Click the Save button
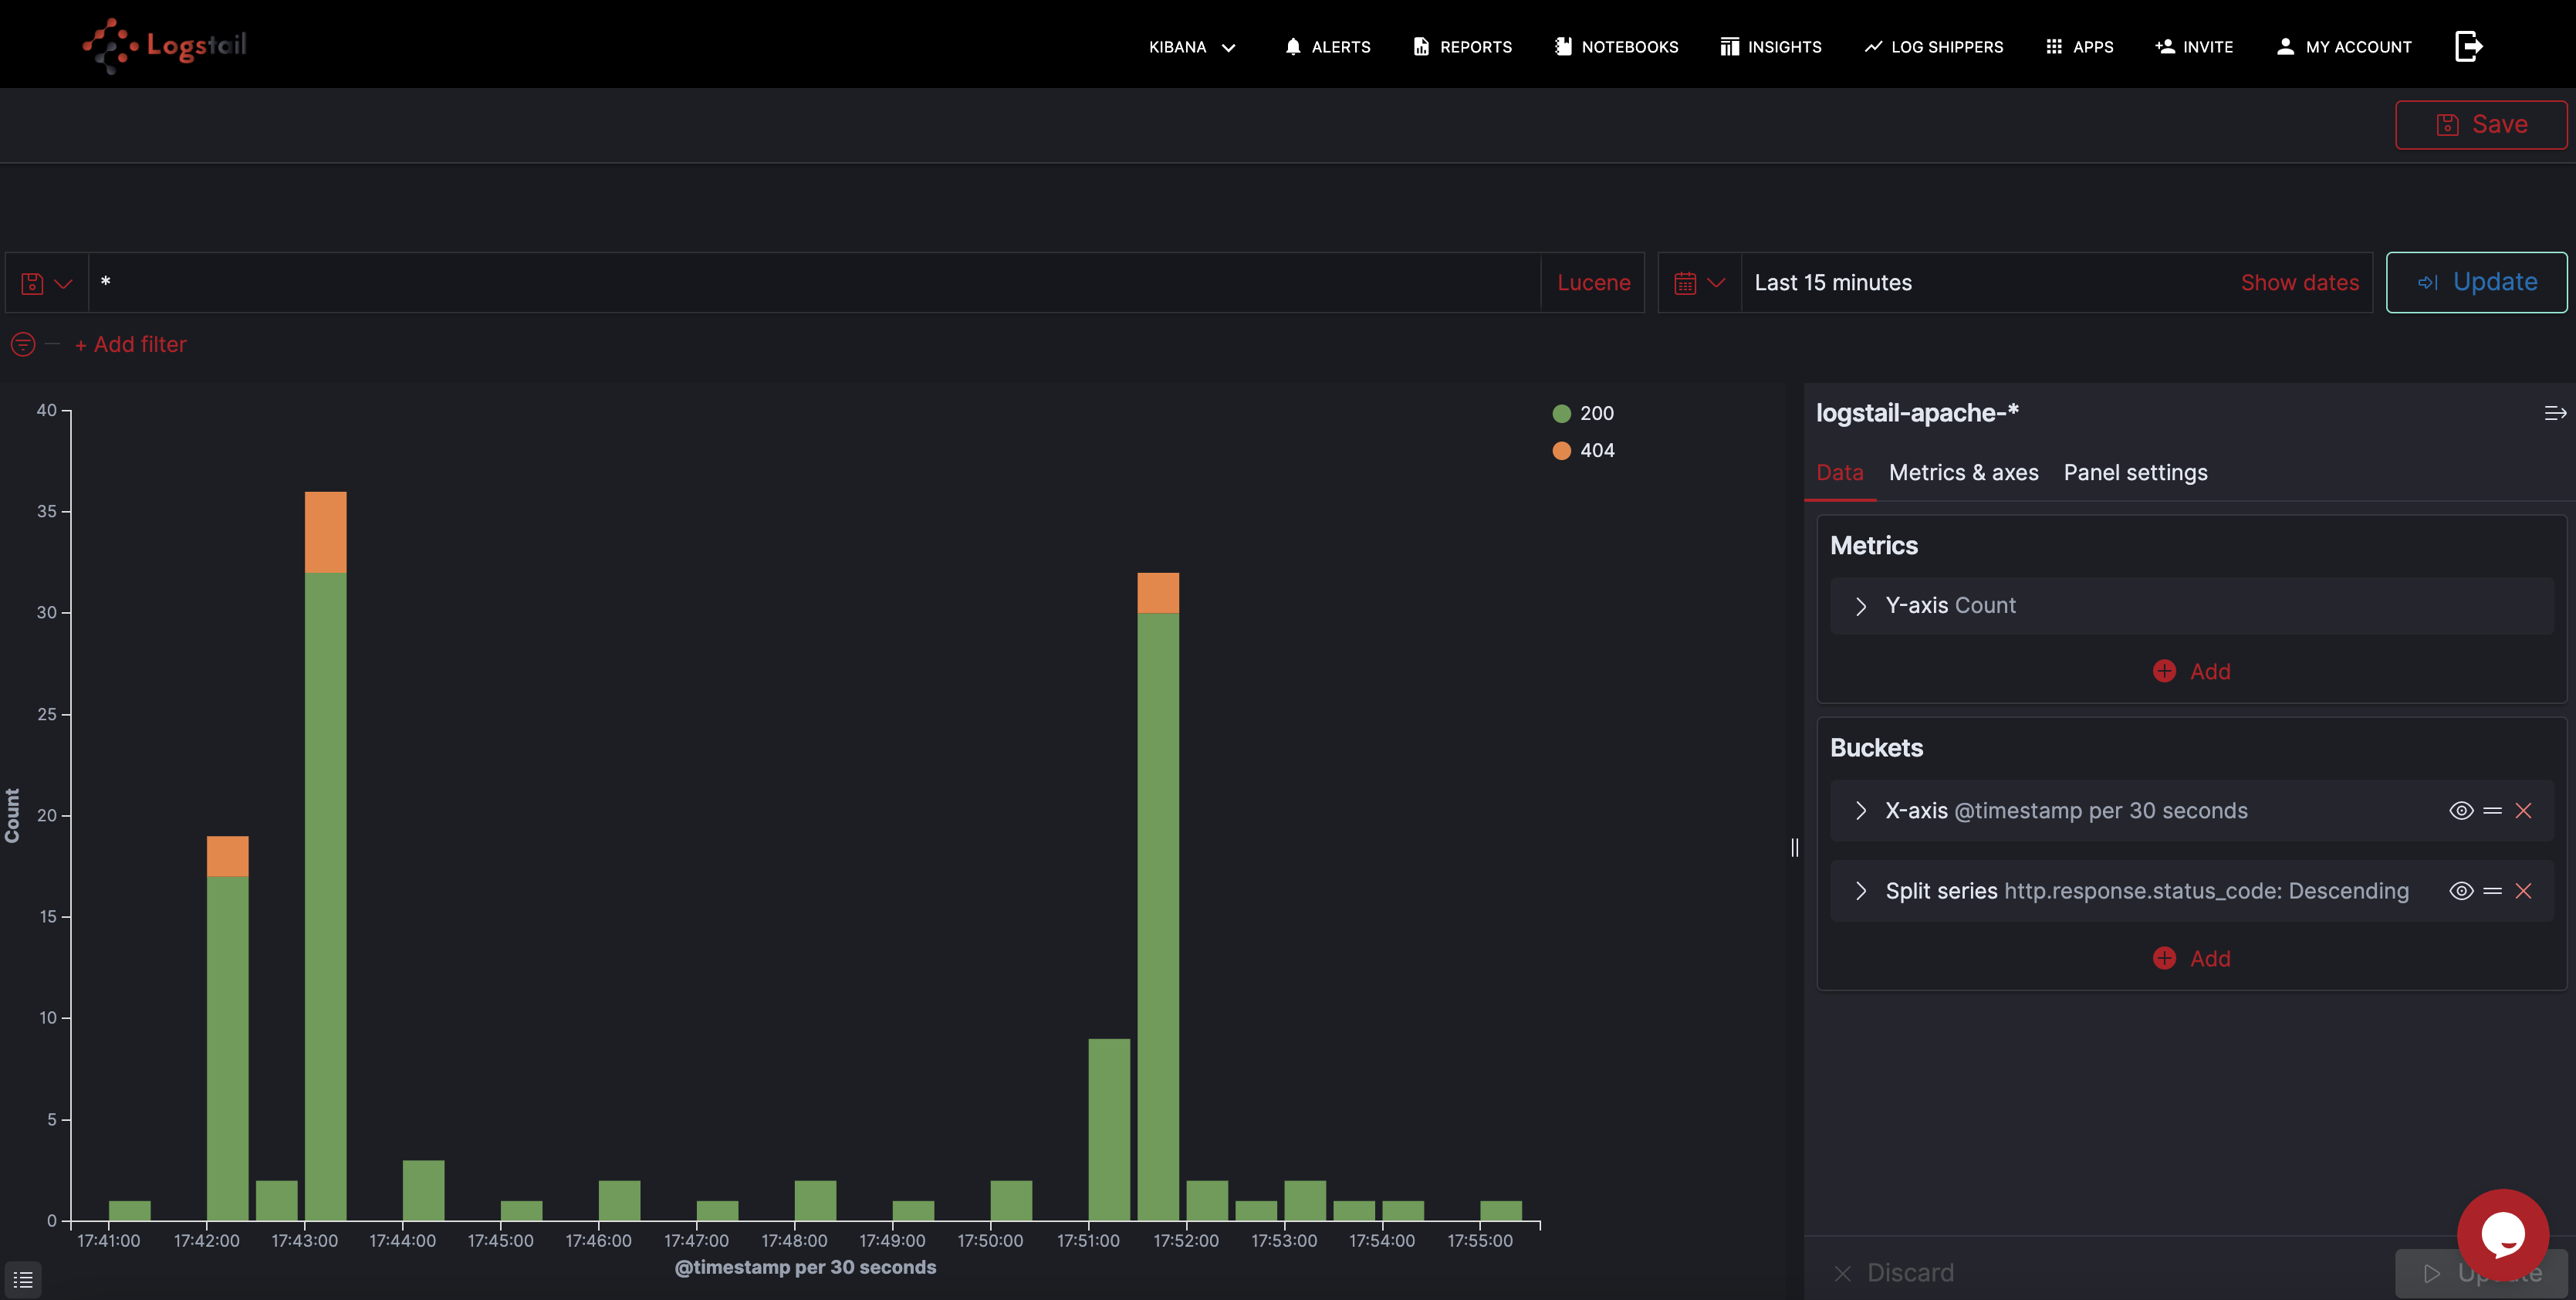The width and height of the screenshot is (2576, 1300). point(2480,125)
